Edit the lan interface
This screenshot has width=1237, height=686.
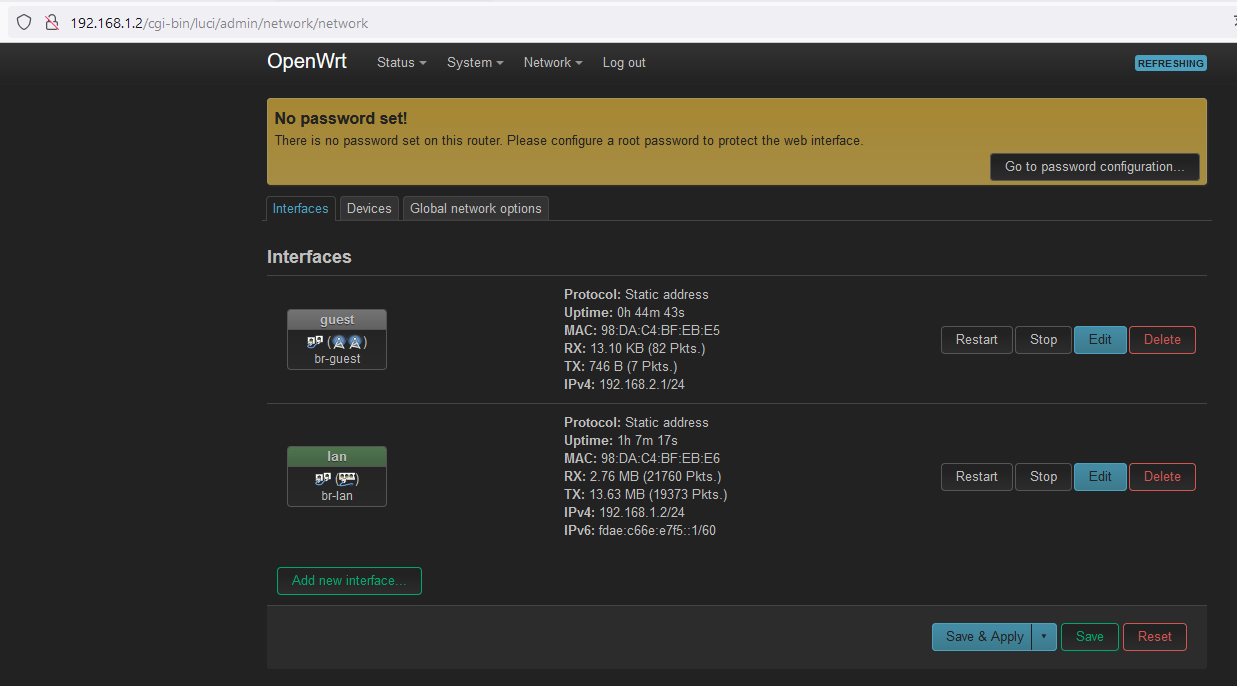(1100, 476)
